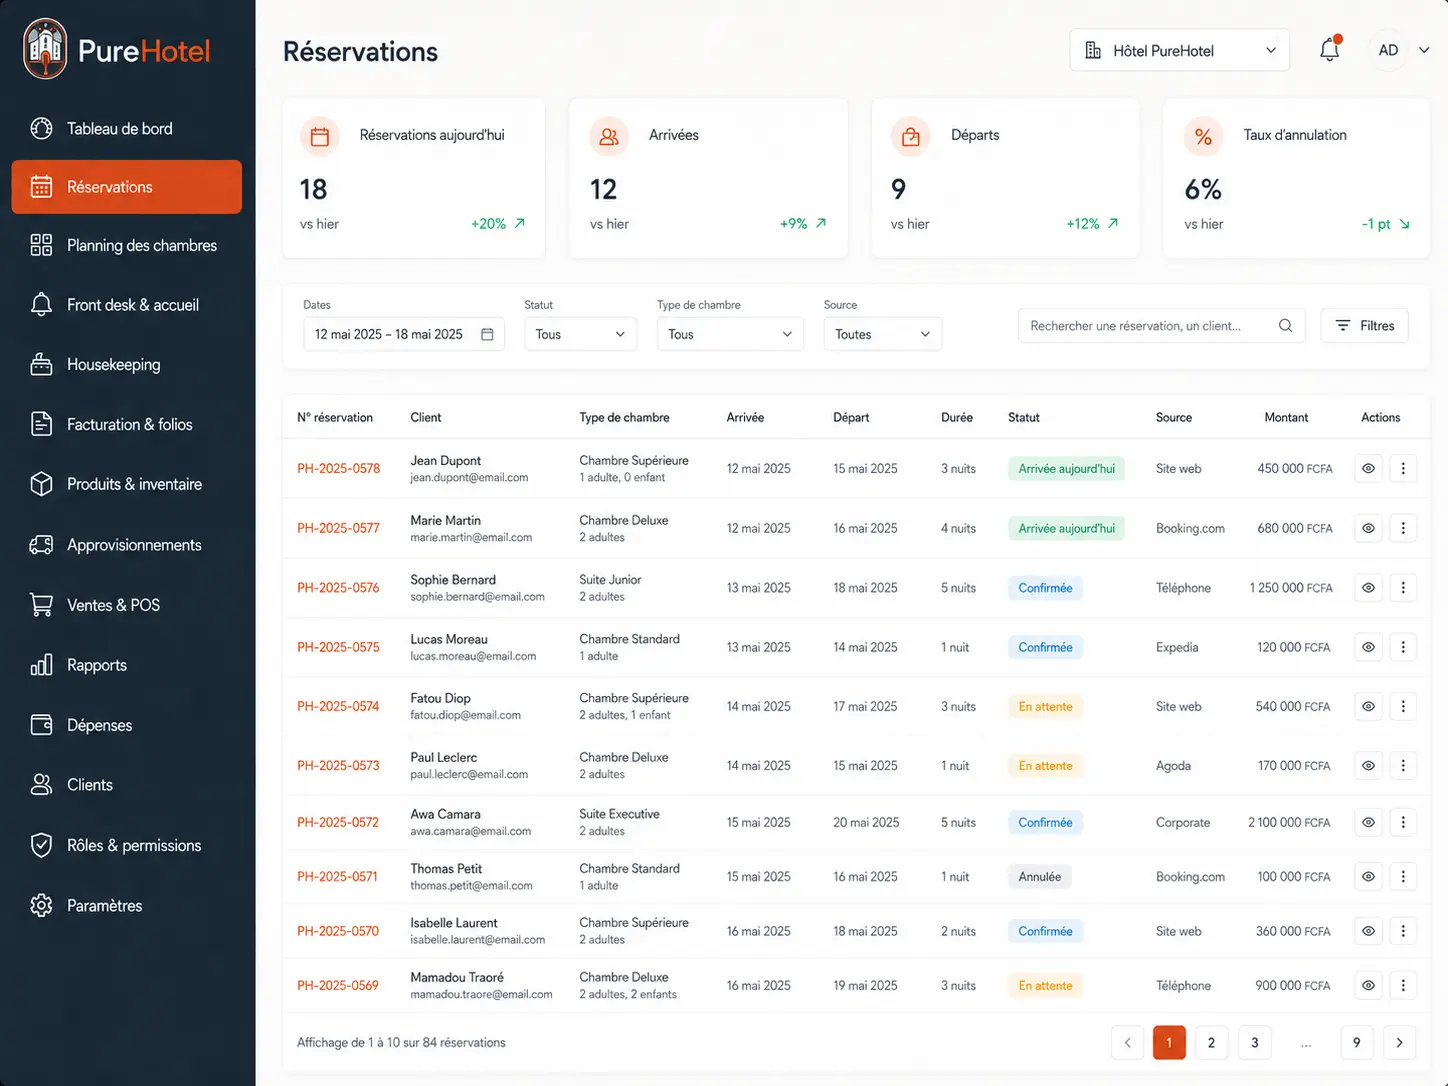Jump to page 9
This screenshot has height=1086, width=1448.
(1356, 1042)
